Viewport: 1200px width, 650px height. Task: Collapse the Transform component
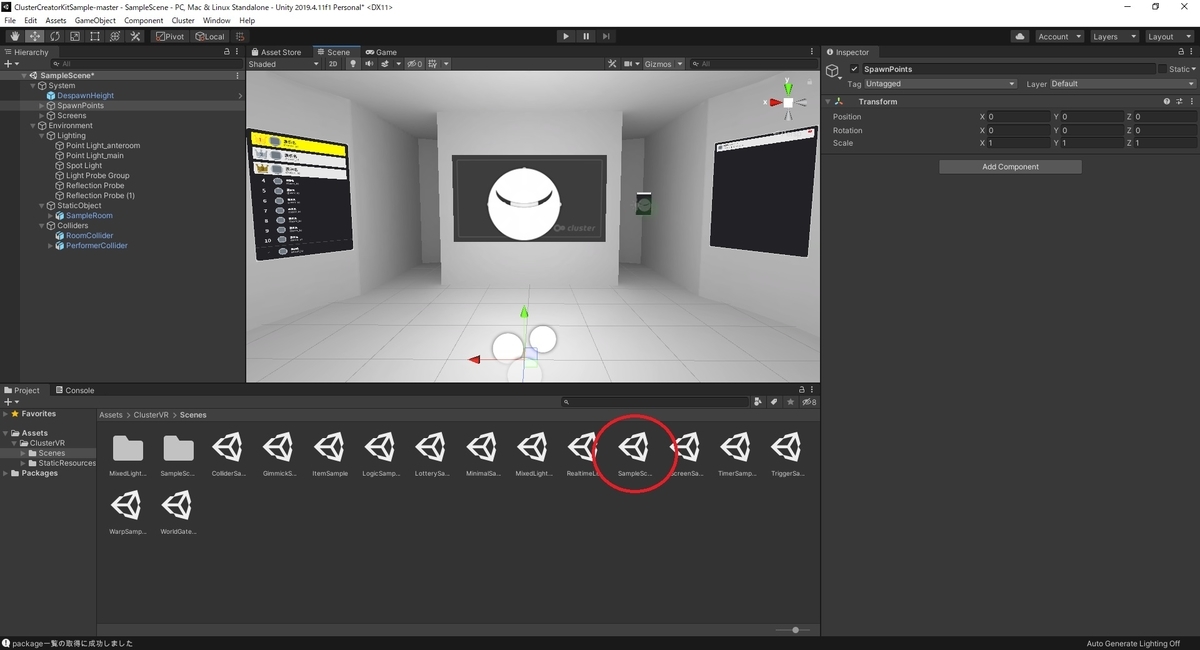tap(828, 102)
